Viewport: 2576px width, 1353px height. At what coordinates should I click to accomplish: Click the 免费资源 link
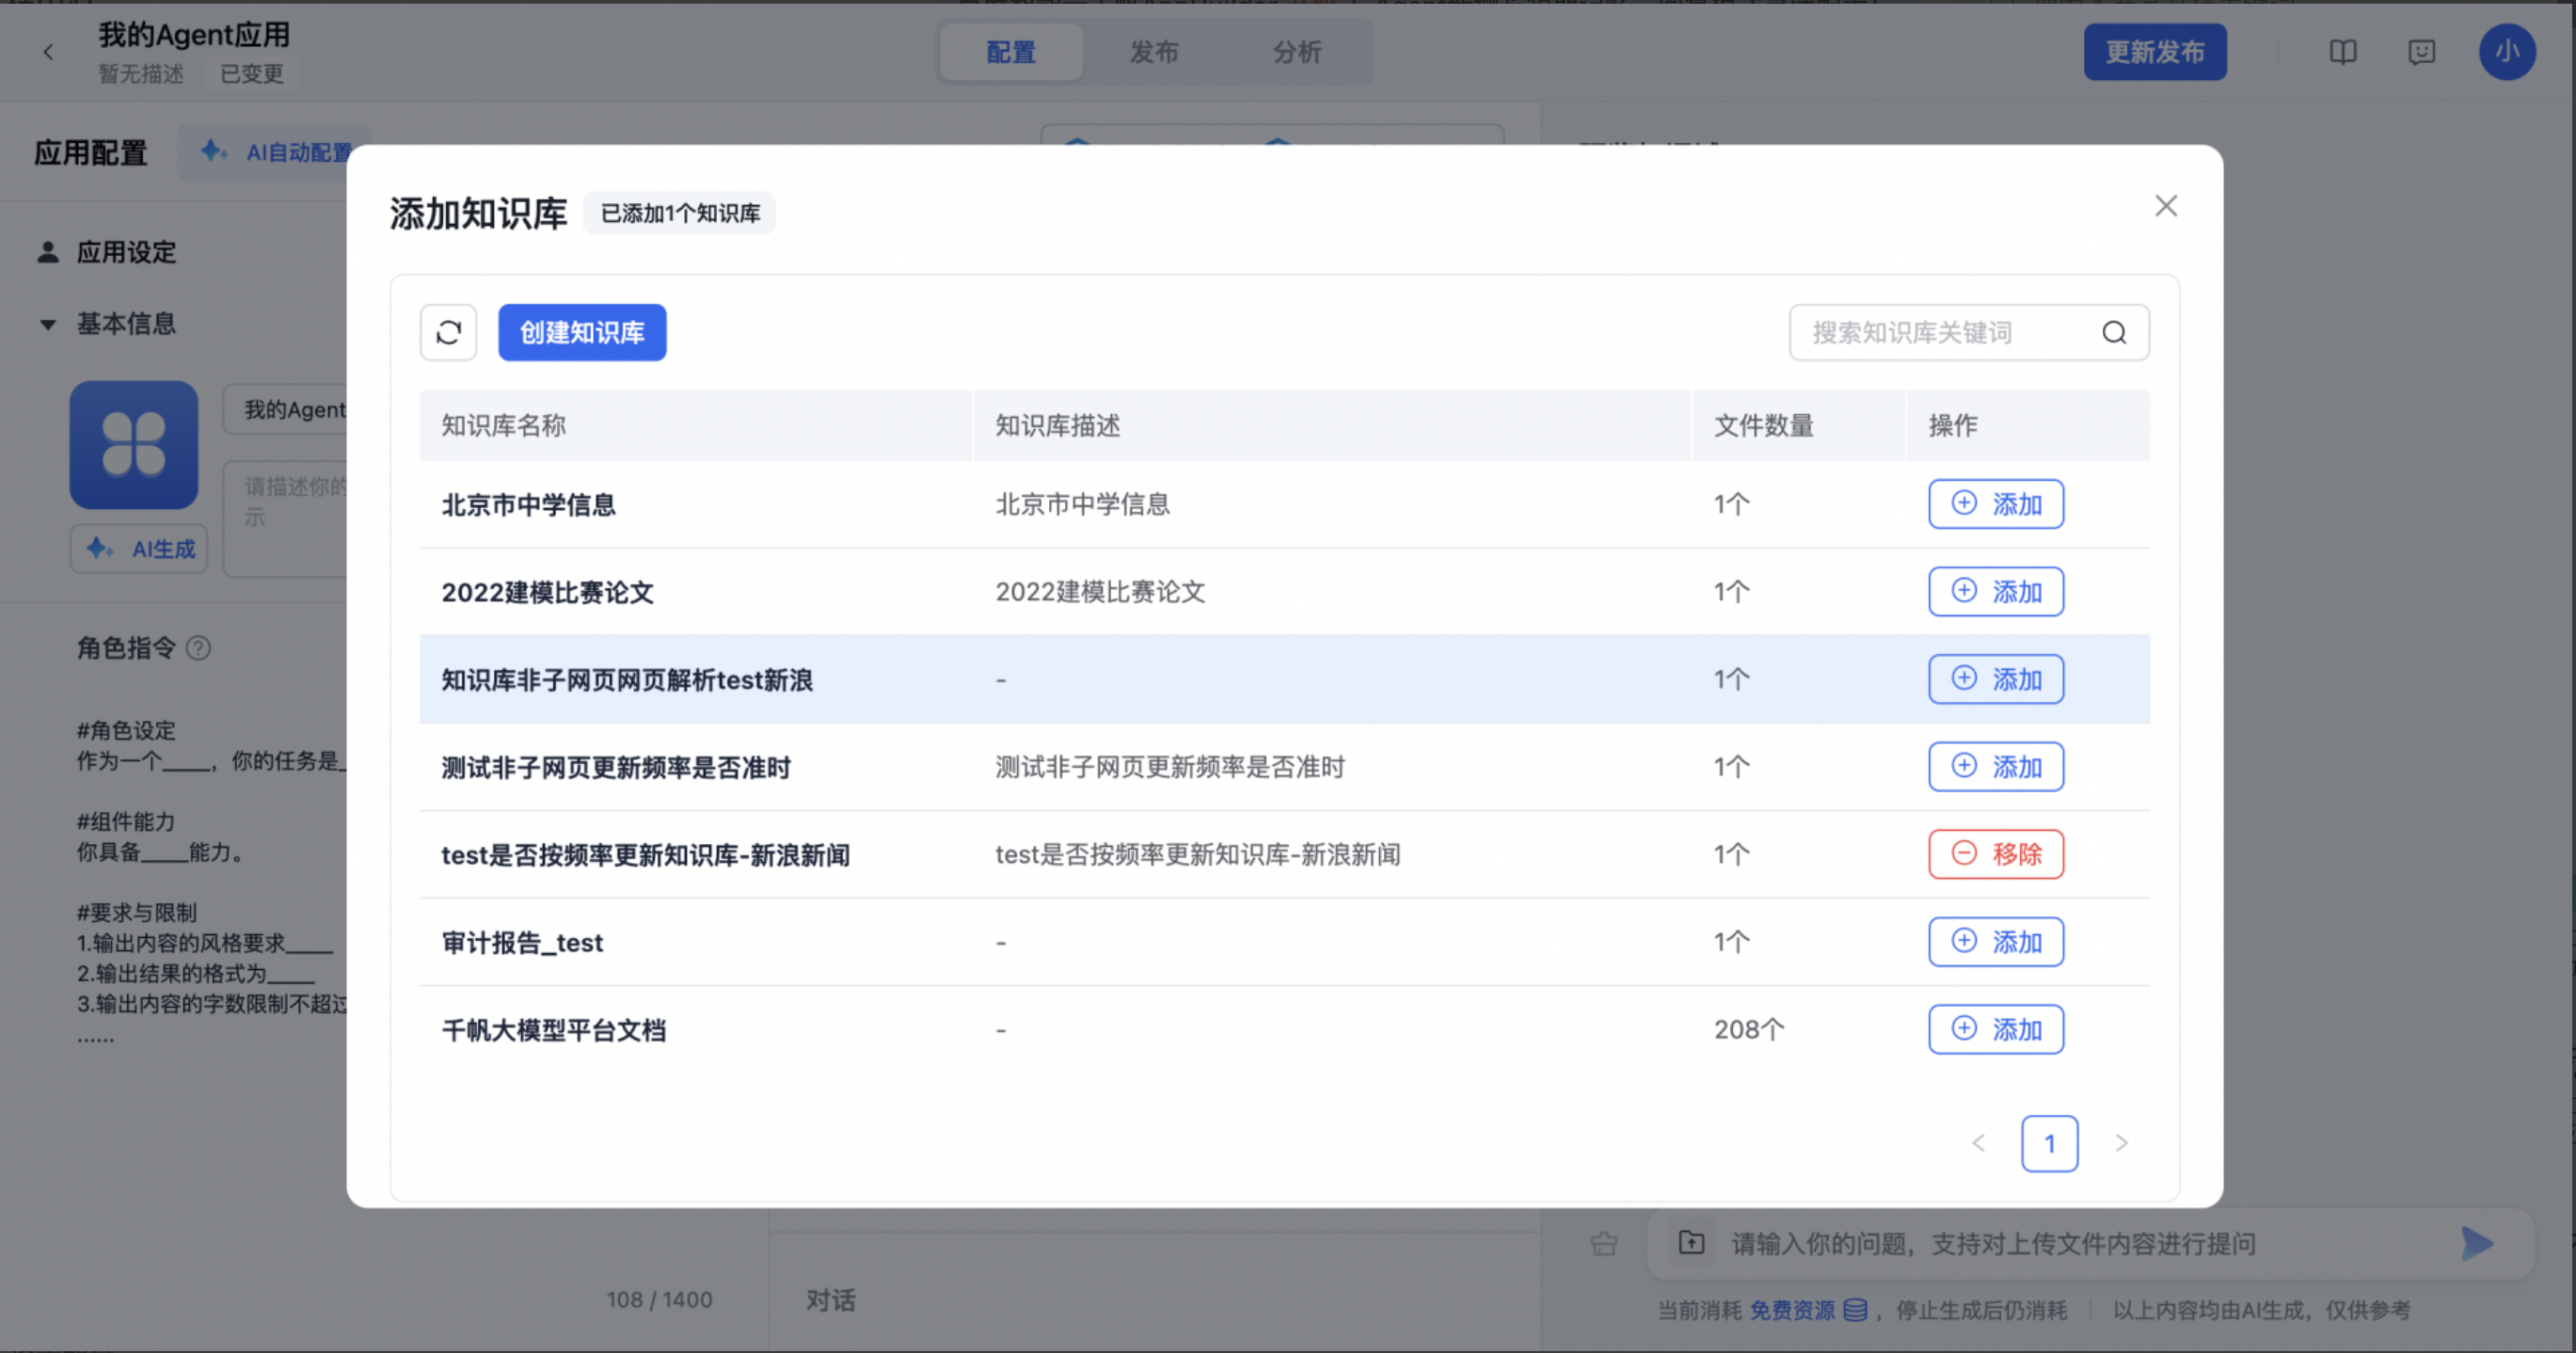1792,1310
